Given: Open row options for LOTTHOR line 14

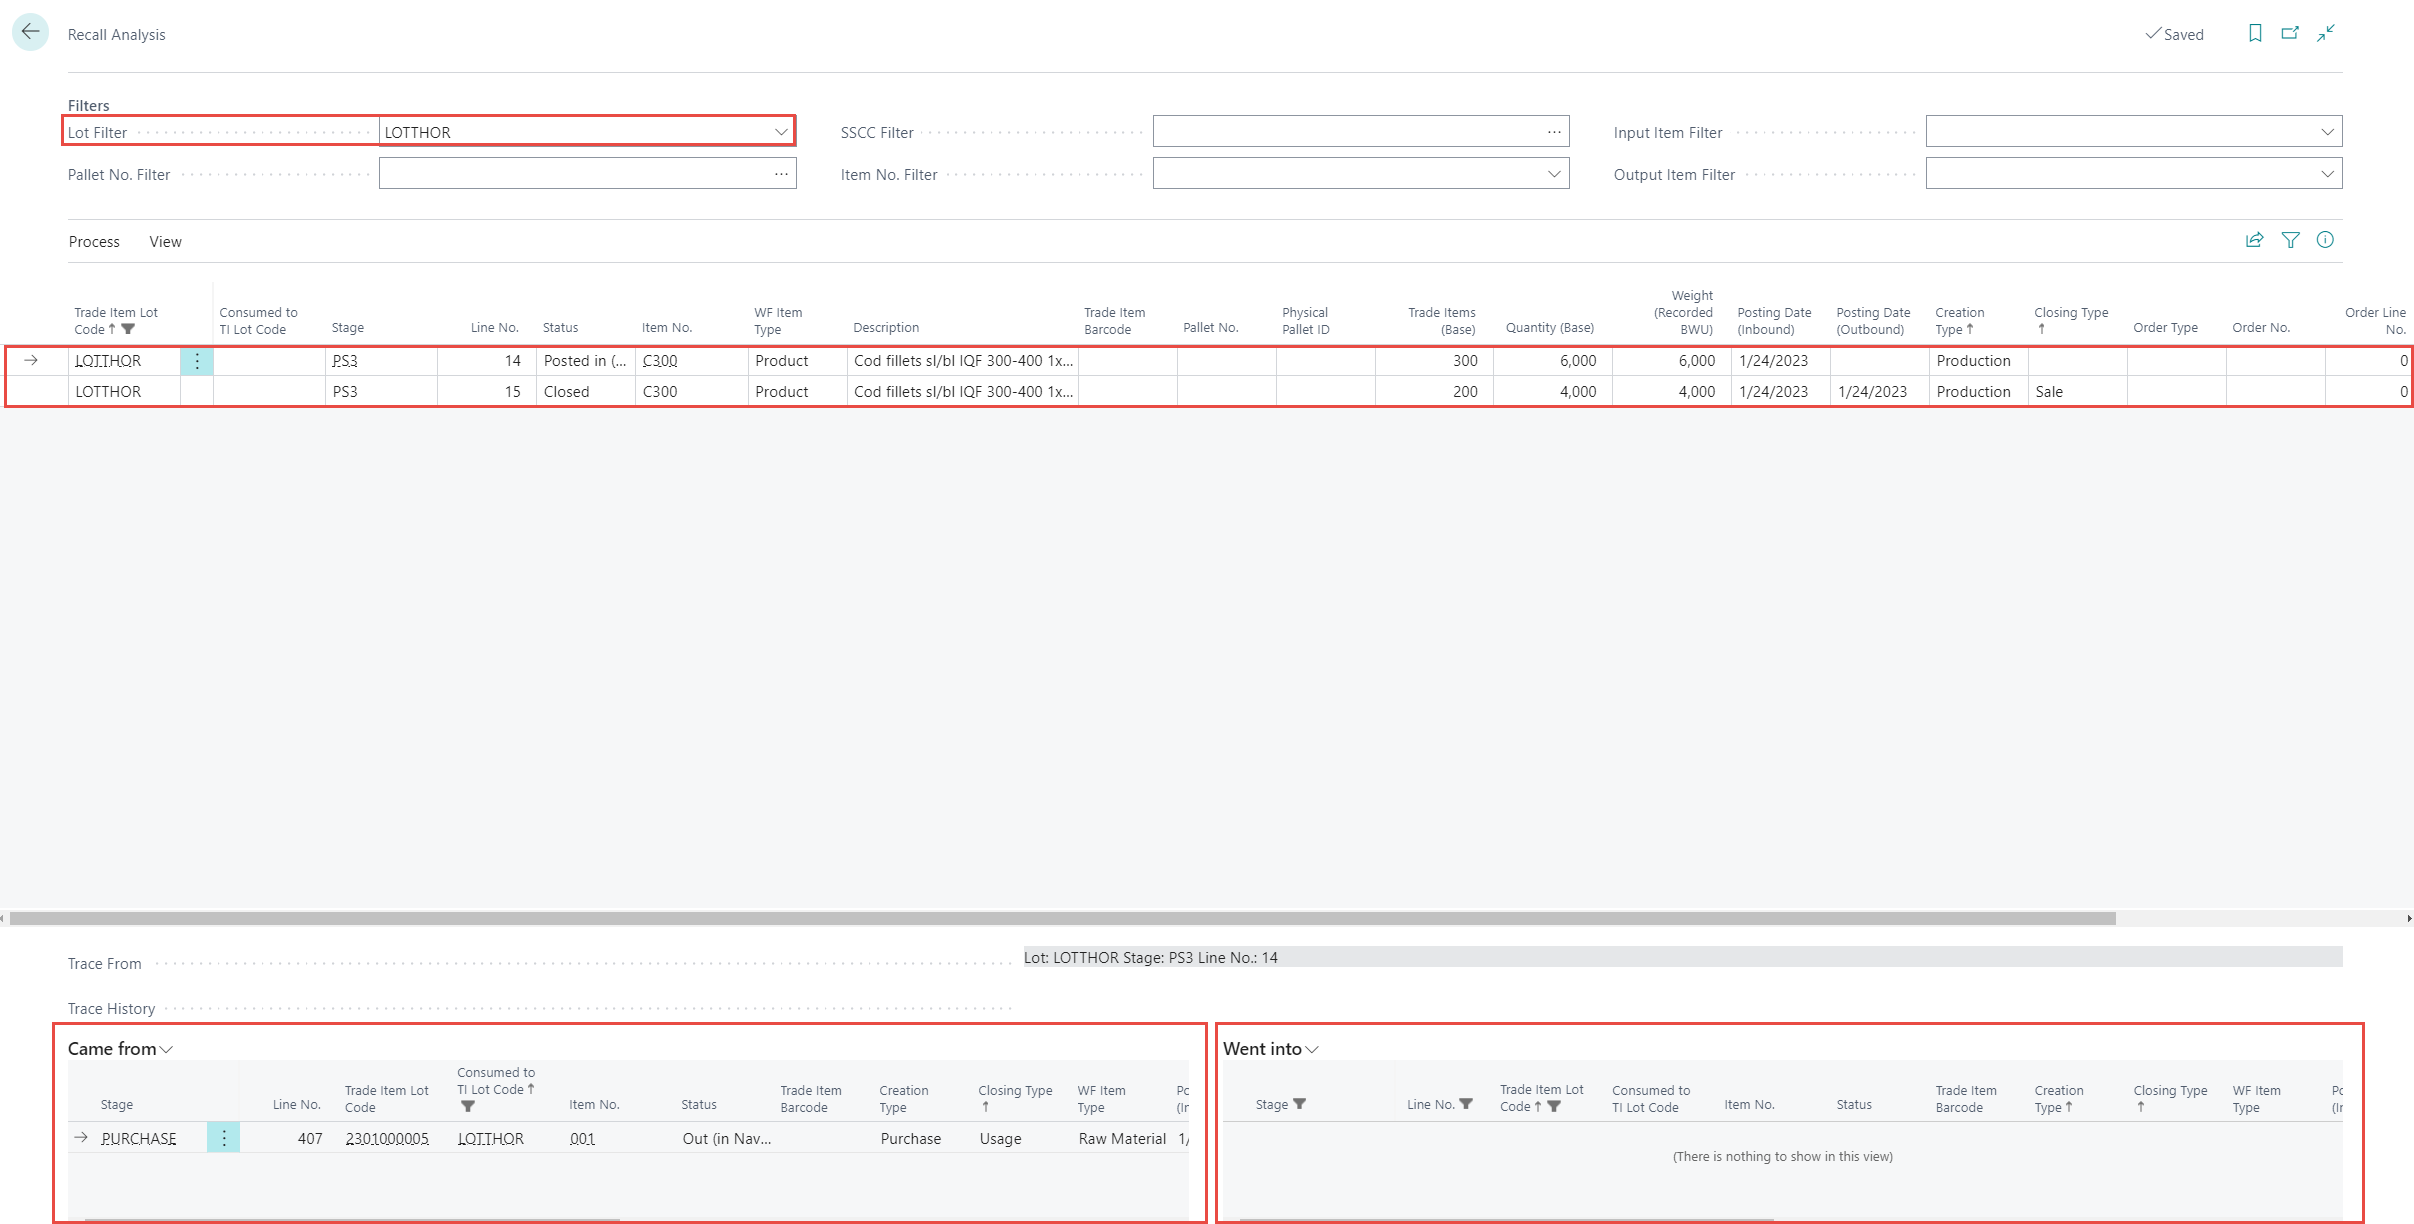Looking at the screenshot, I should point(197,361).
